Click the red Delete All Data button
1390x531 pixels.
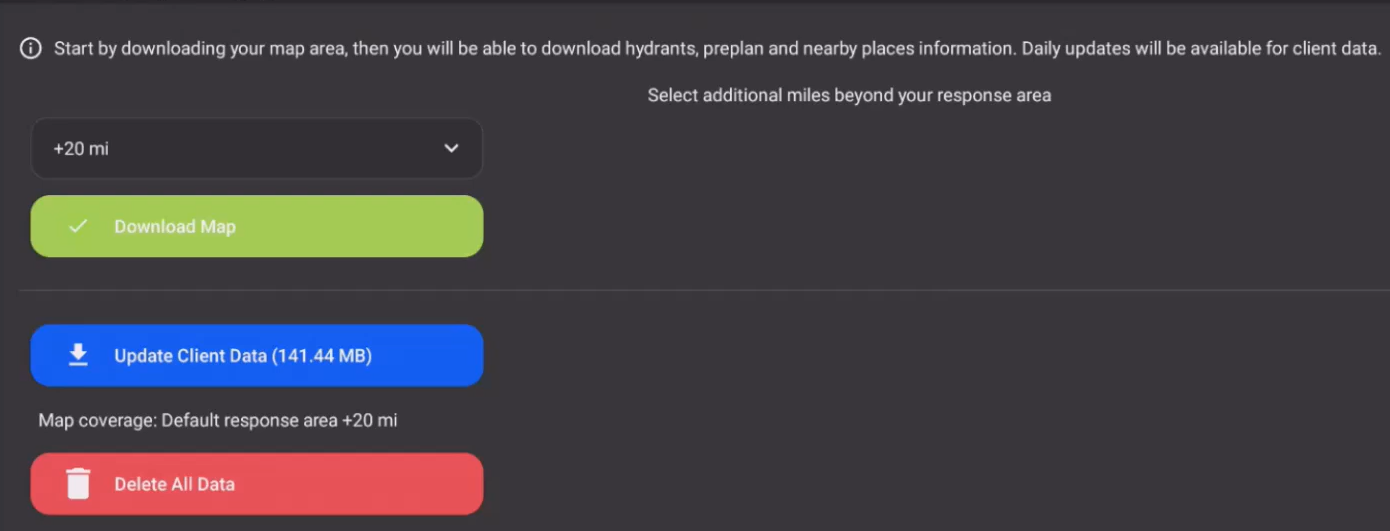[257, 484]
